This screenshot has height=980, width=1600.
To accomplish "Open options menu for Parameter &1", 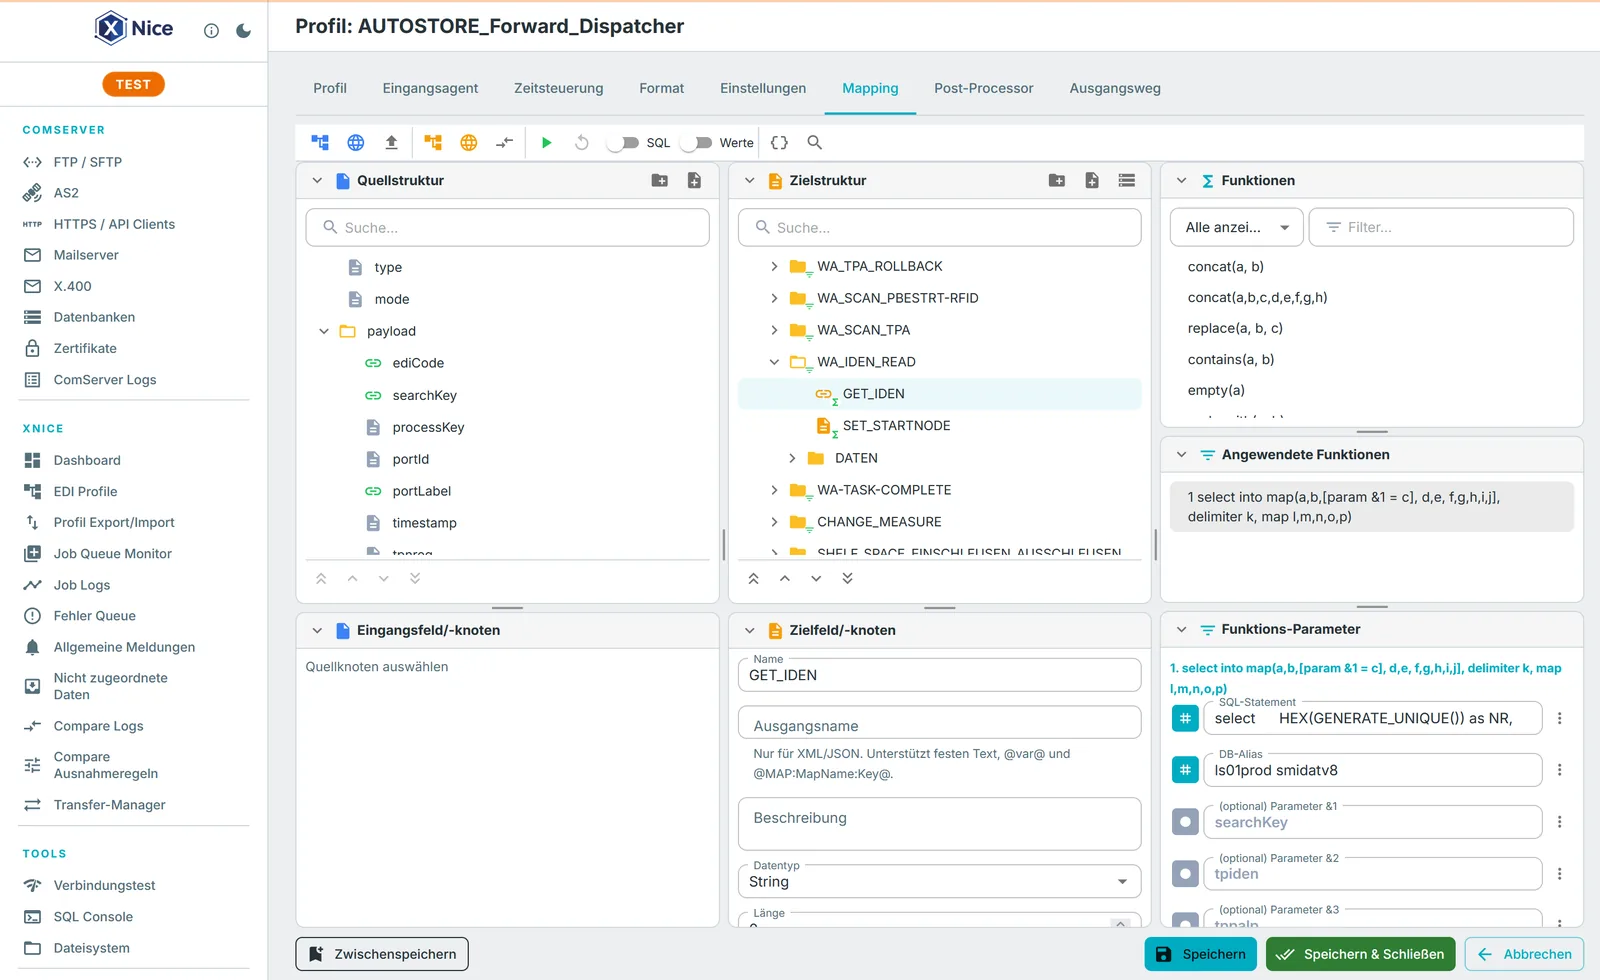I will [1559, 822].
